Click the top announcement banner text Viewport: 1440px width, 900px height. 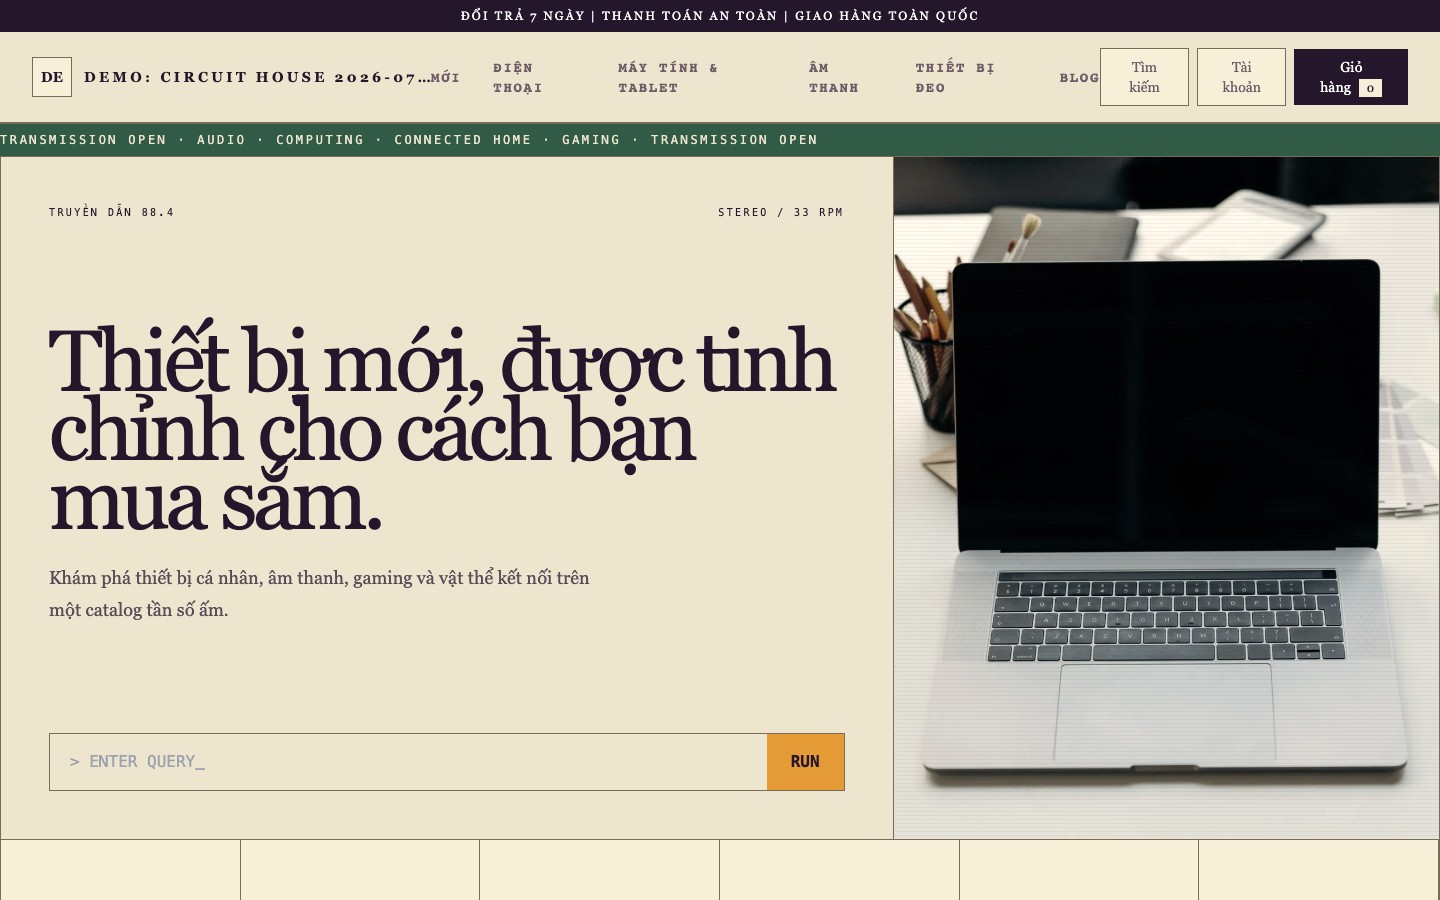click(x=720, y=16)
